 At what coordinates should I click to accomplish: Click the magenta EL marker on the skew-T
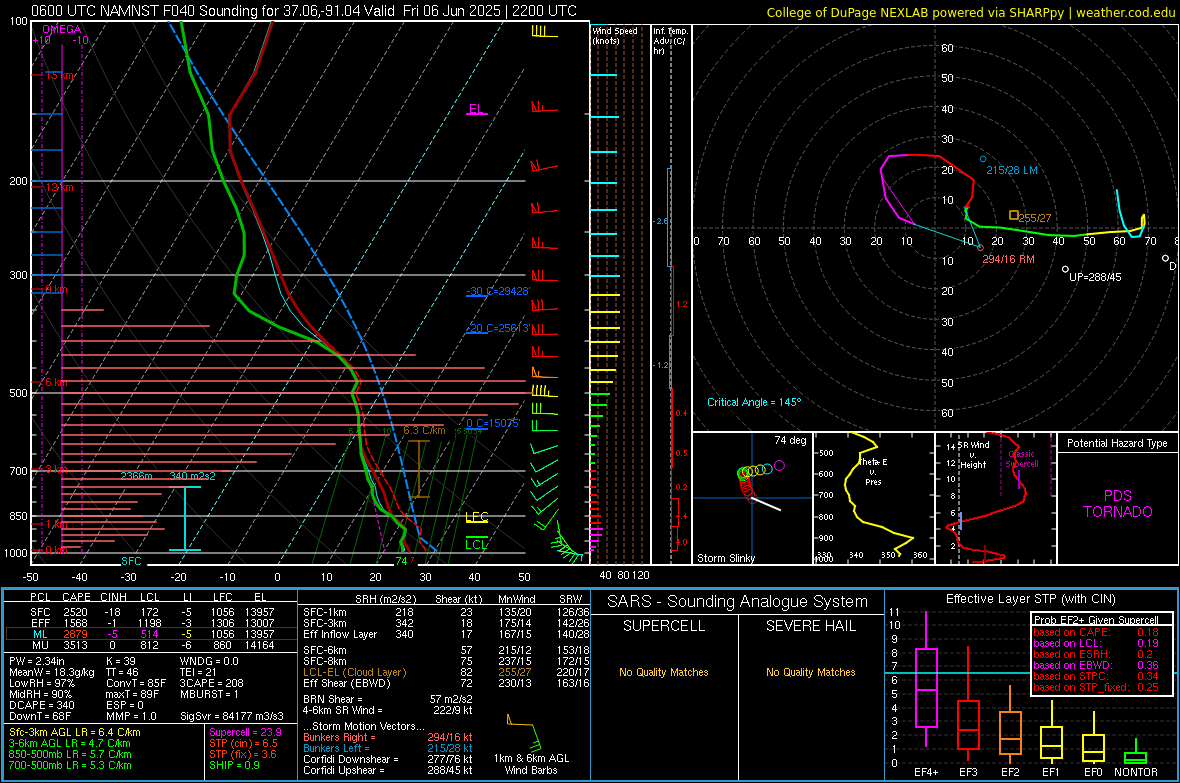(x=476, y=109)
